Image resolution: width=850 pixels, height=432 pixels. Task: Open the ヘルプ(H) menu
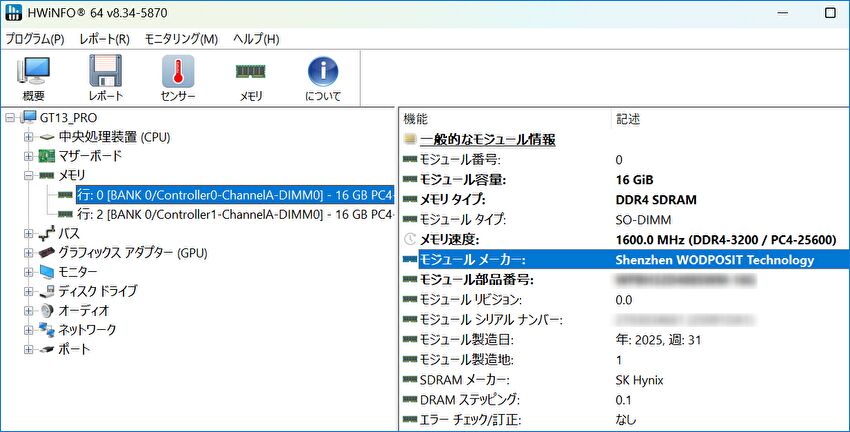coord(256,39)
